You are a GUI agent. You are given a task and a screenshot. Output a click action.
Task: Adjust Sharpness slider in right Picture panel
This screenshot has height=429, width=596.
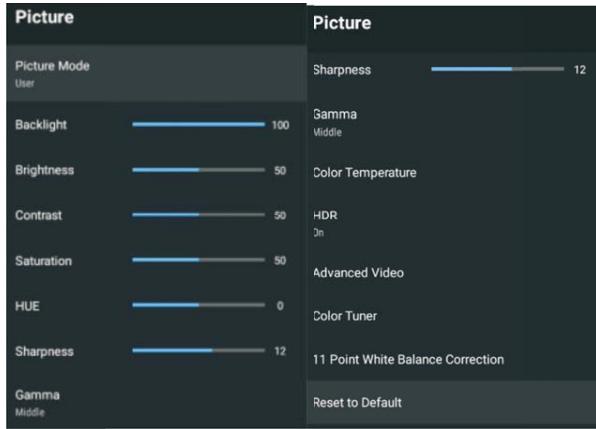(x=498, y=69)
